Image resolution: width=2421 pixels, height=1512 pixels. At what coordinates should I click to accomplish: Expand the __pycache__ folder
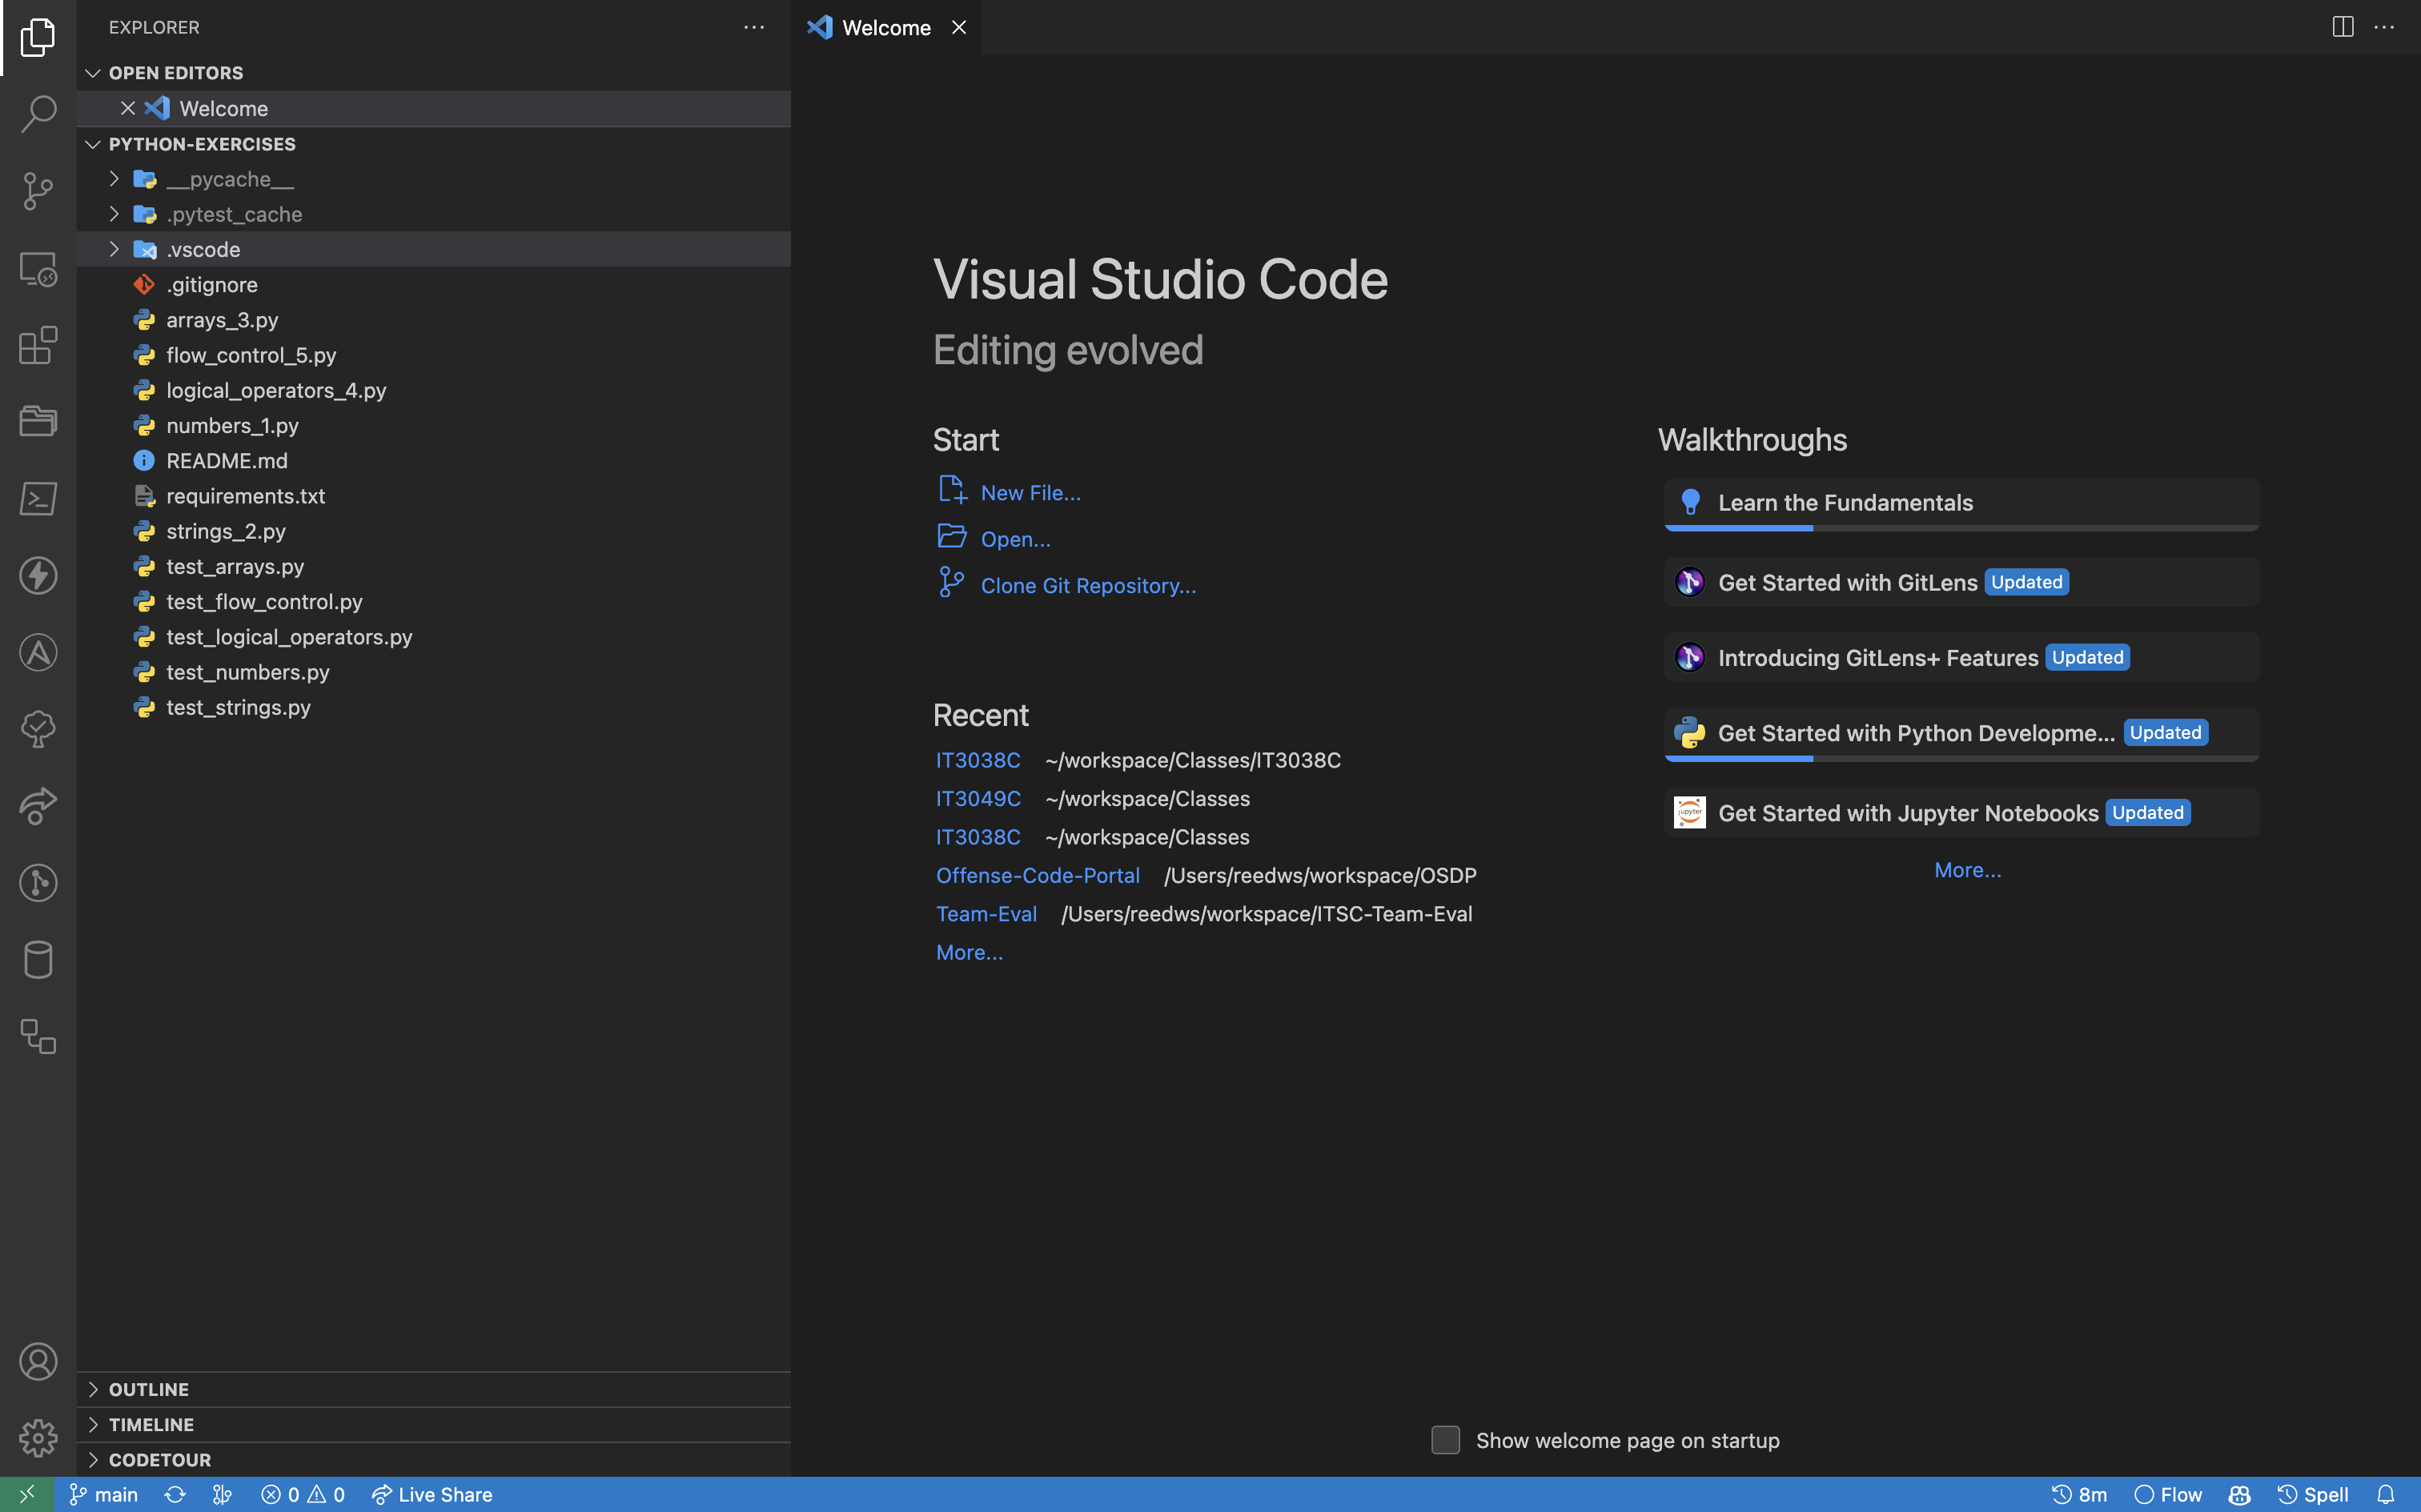pyautogui.click(x=434, y=179)
